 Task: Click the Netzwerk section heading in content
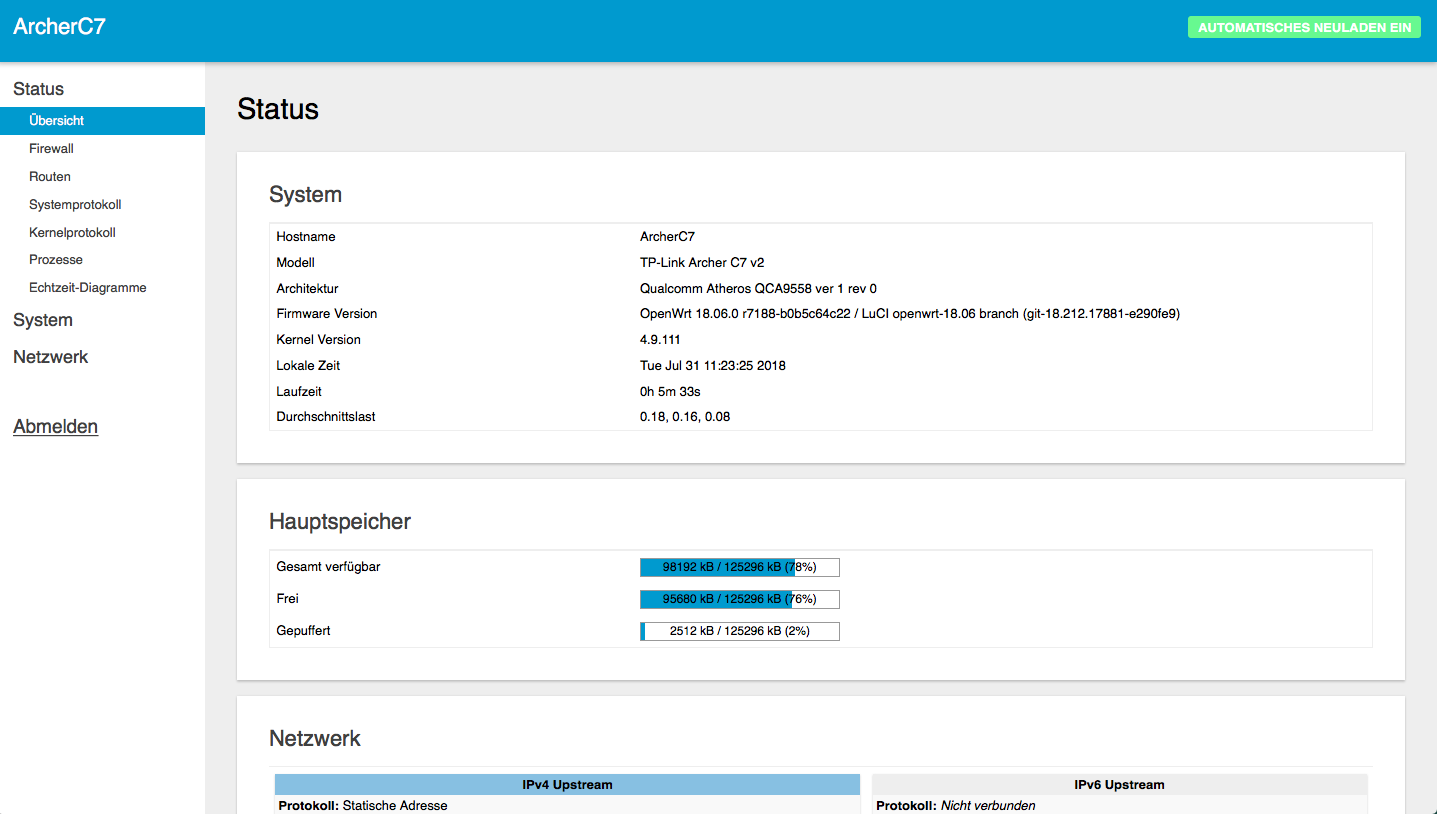point(315,739)
